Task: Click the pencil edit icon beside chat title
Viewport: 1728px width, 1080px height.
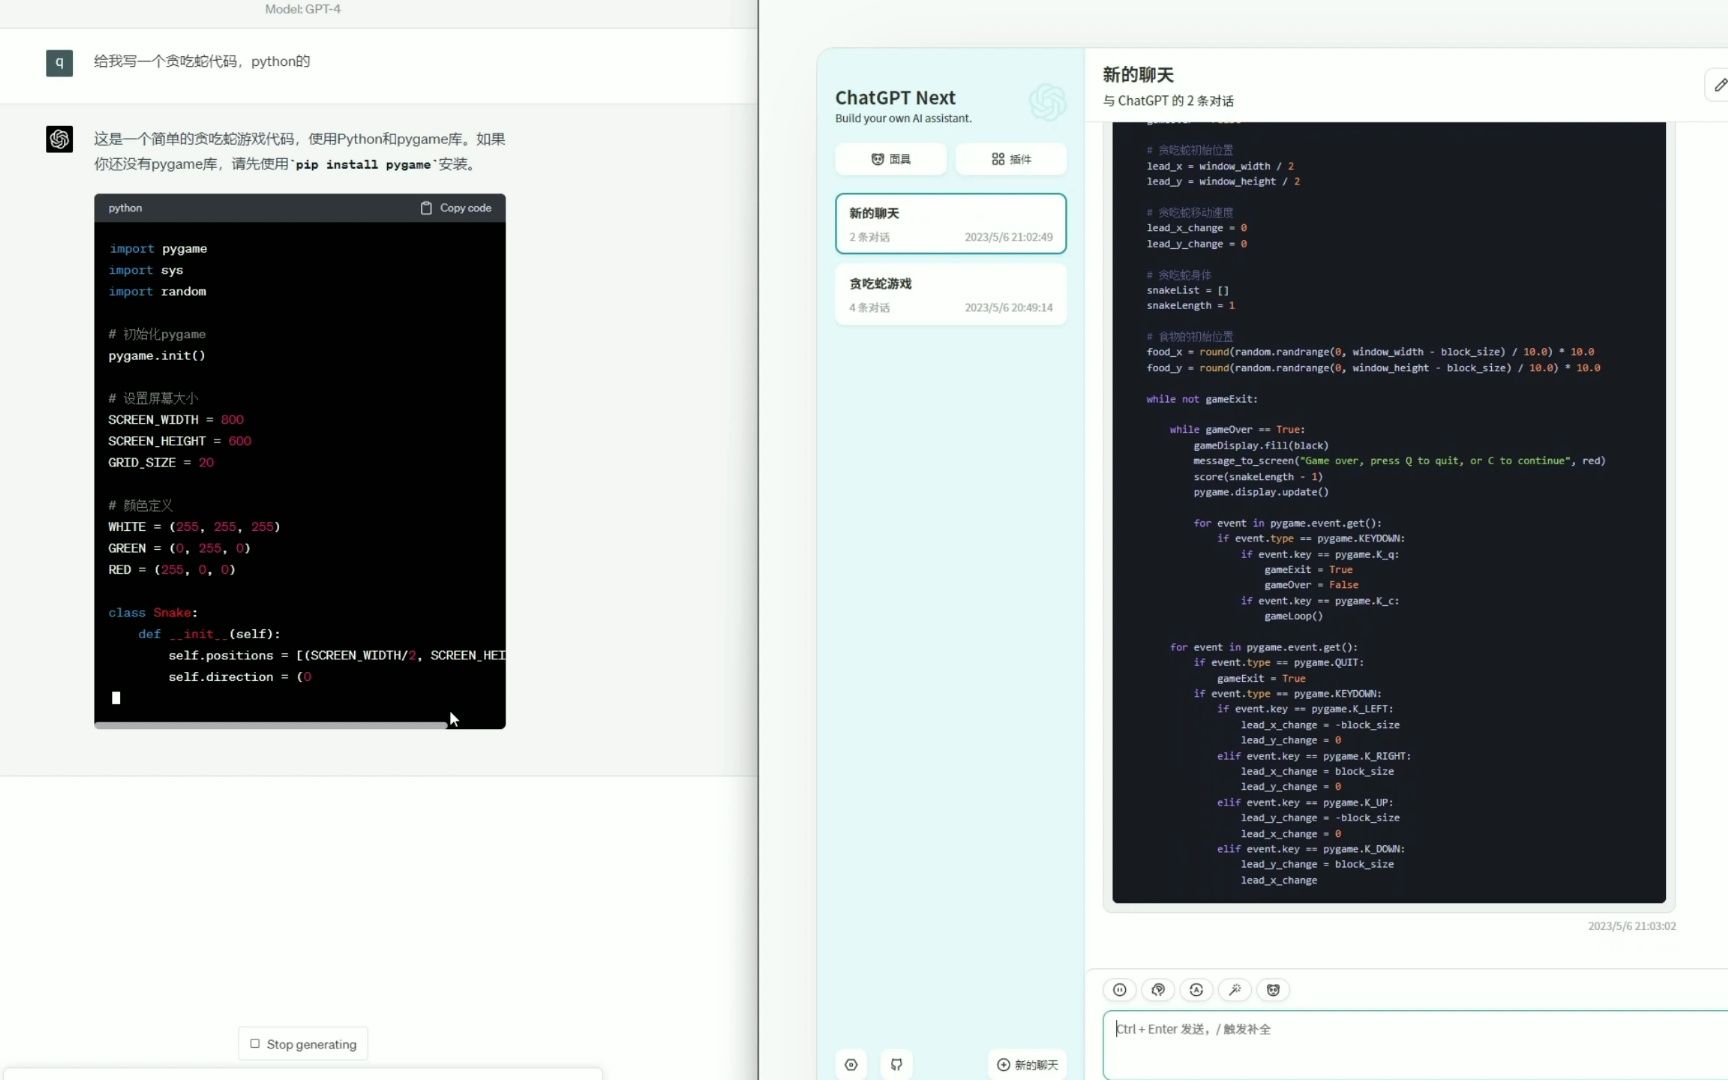Action: (x=1719, y=85)
